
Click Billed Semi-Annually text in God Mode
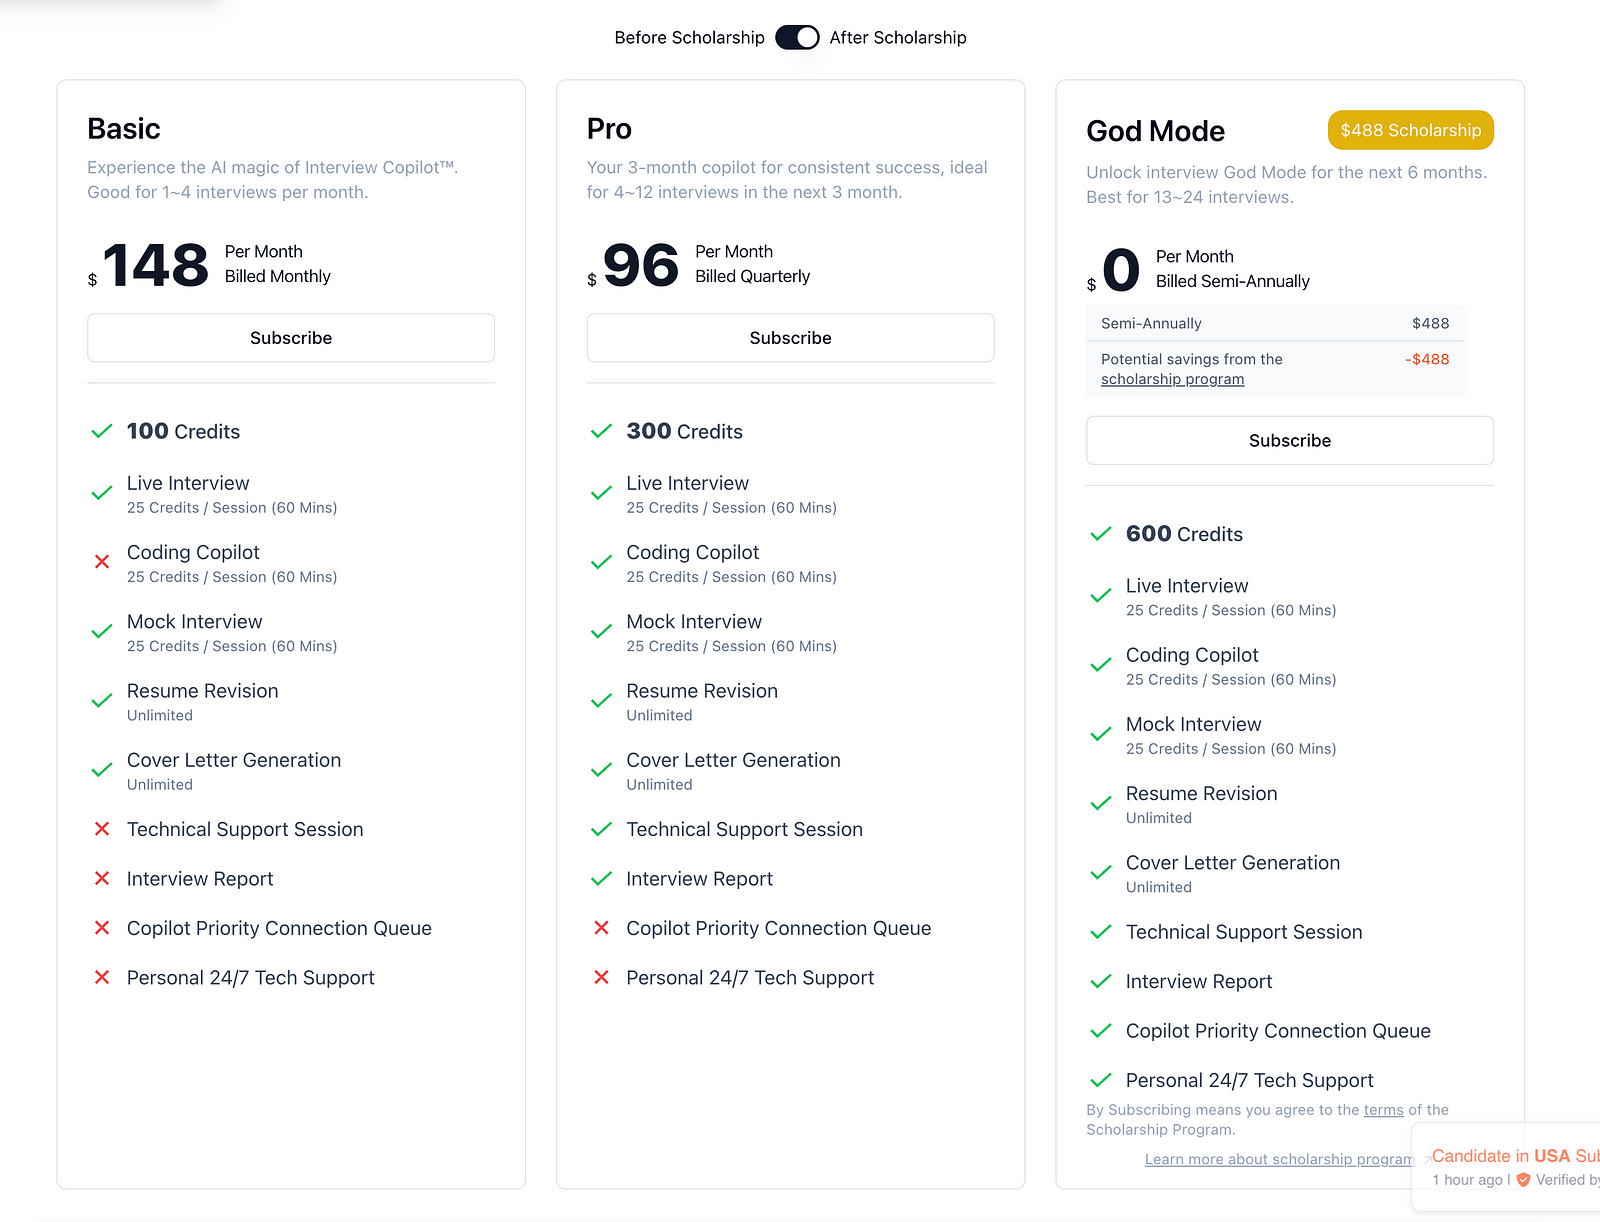pyautogui.click(x=1232, y=281)
